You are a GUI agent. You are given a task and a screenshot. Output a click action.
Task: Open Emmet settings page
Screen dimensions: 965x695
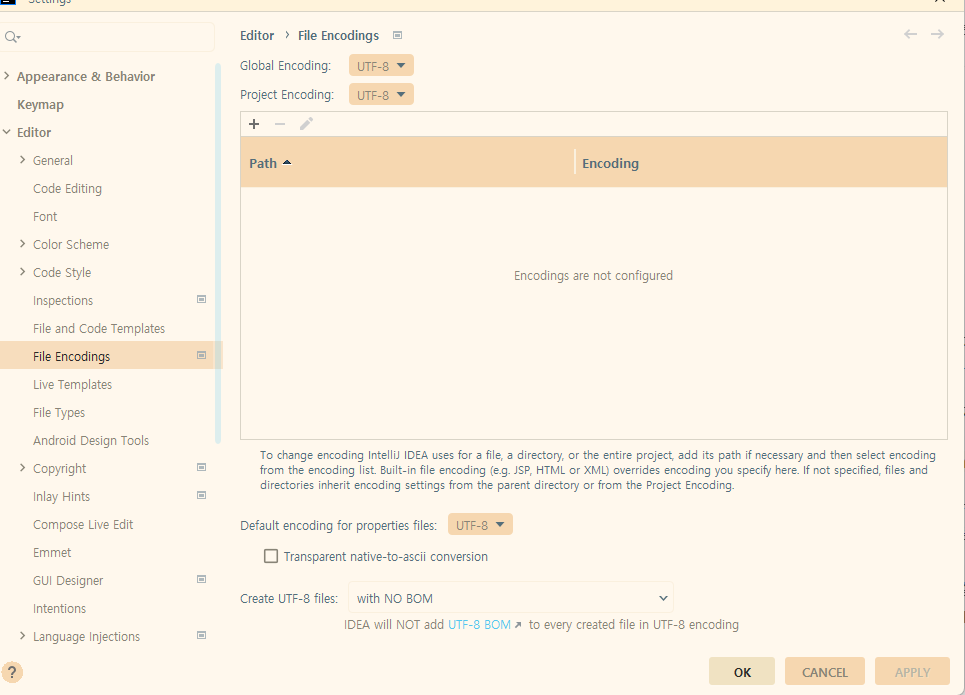pos(52,553)
